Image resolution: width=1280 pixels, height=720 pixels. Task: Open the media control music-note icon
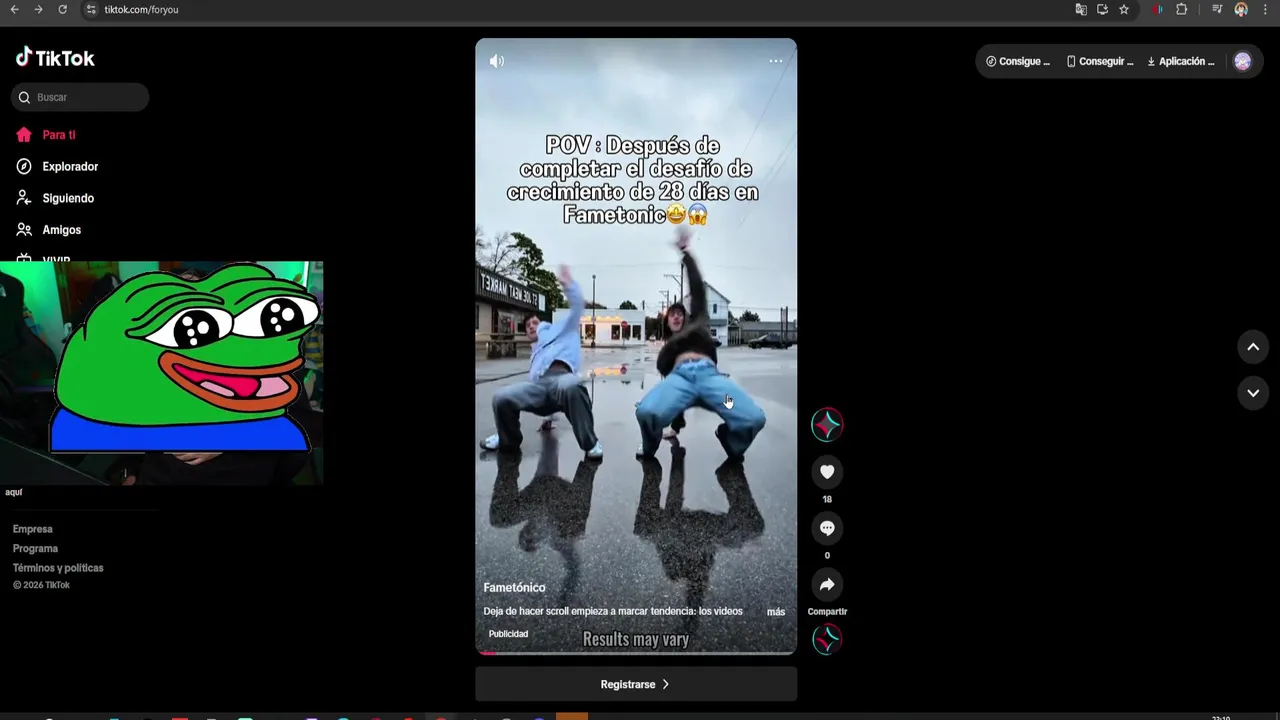pos(1217,9)
